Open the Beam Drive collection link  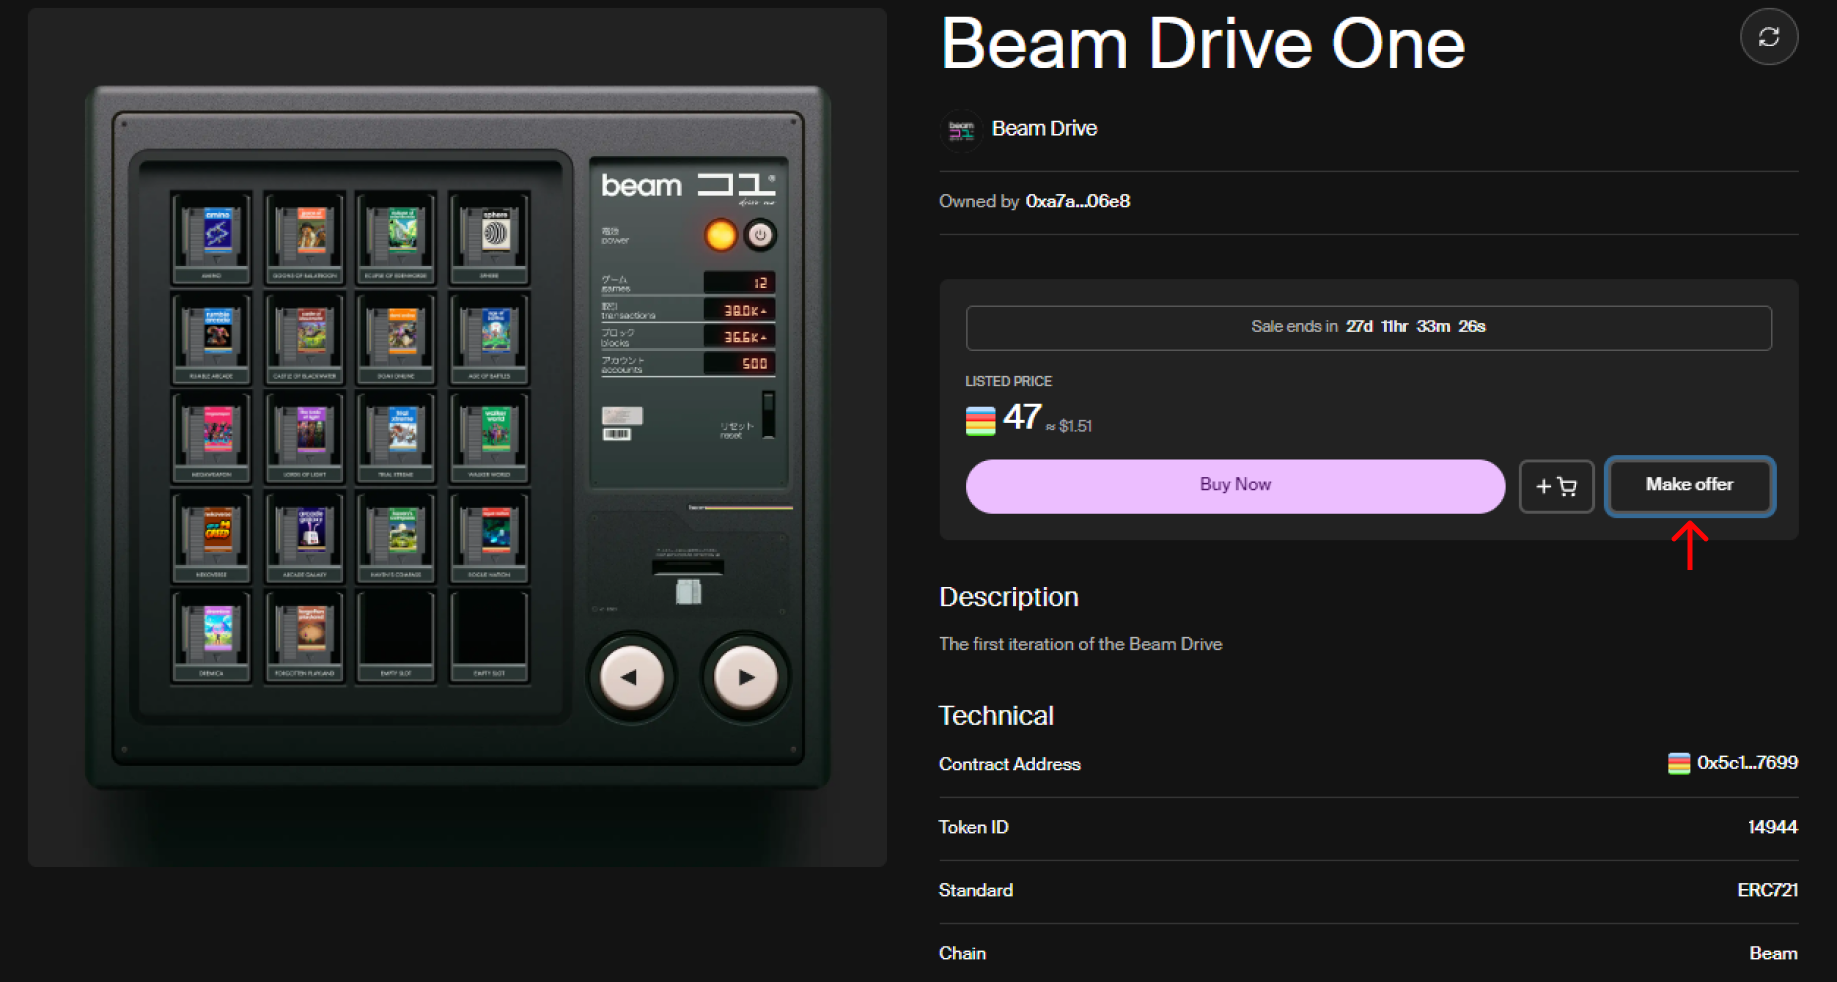[1044, 129]
